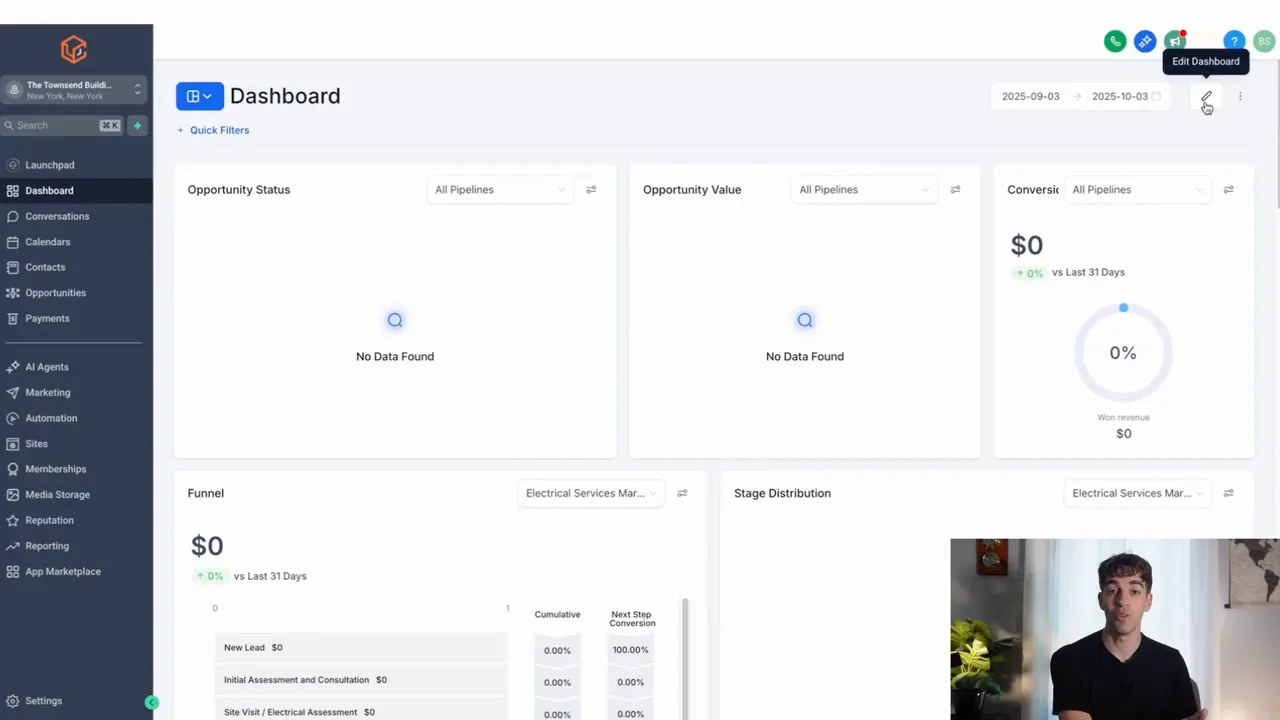Click the Quick Filters link
Image resolution: width=1280 pixels, height=720 pixels.
pyautogui.click(x=213, y=130)
